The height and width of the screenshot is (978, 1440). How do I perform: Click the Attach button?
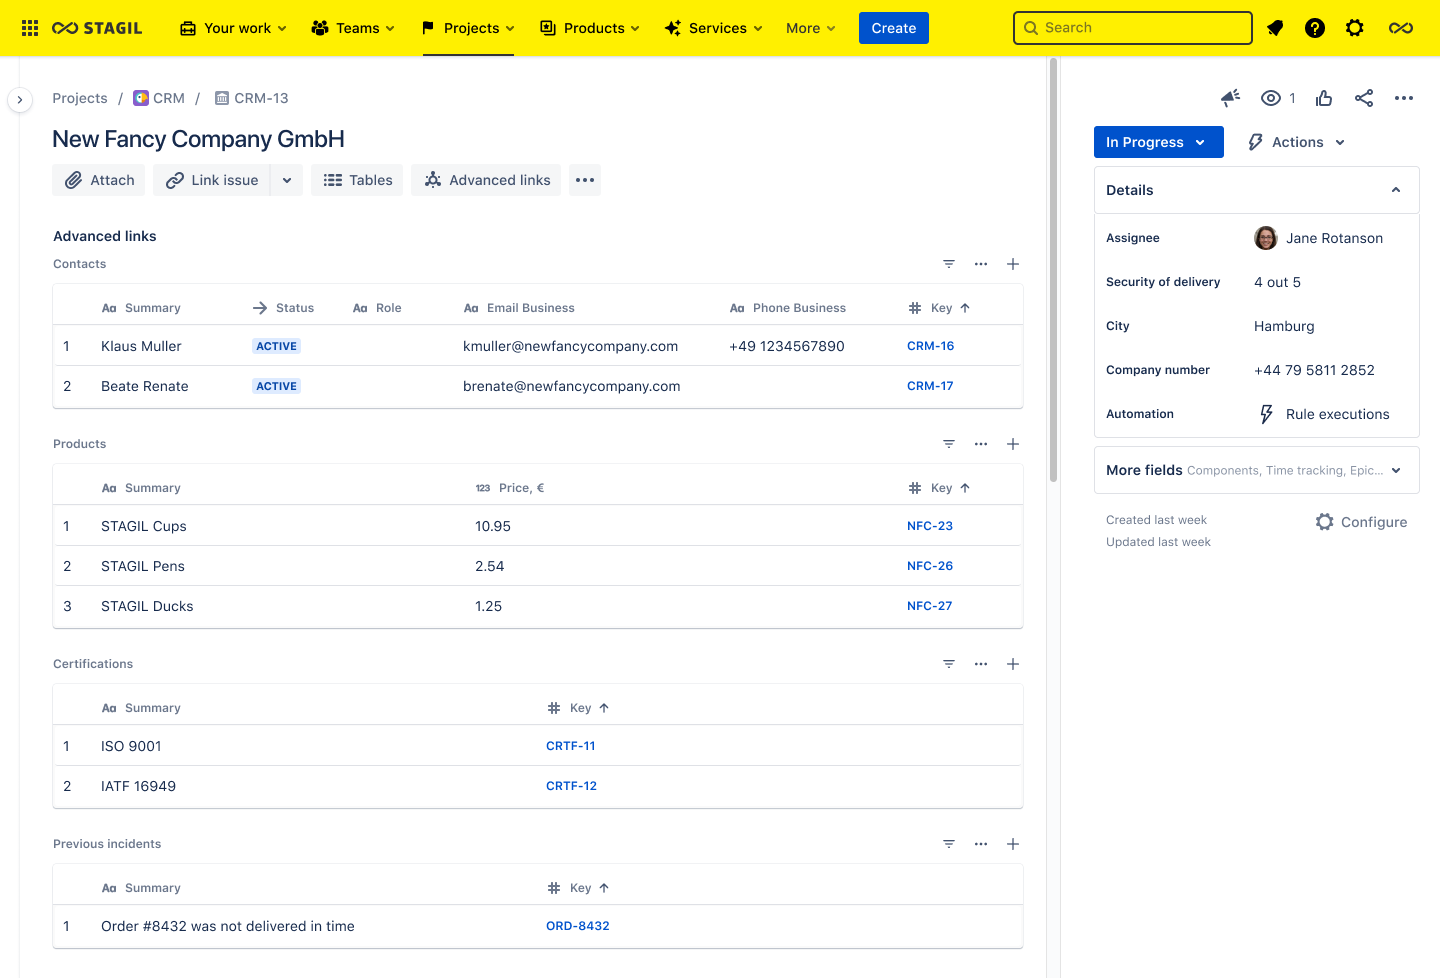(x=99, y=180)
